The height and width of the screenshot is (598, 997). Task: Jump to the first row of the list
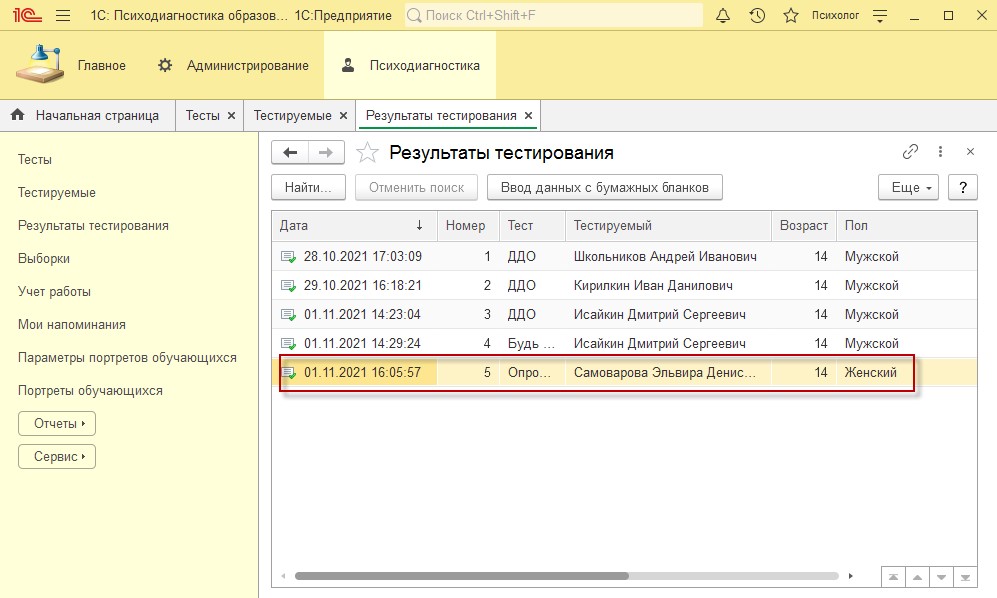pyautogui.click(x=893, y=577)
